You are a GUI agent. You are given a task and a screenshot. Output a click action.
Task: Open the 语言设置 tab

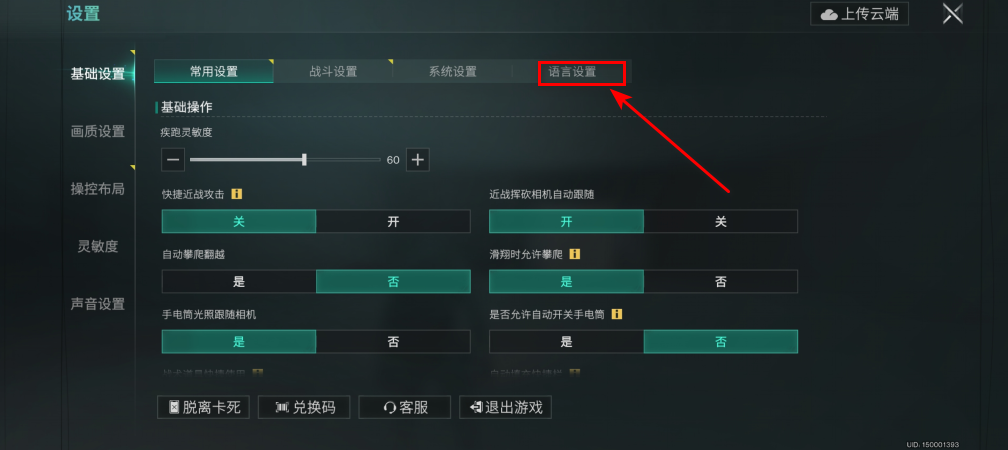click(x=572, y=72)
